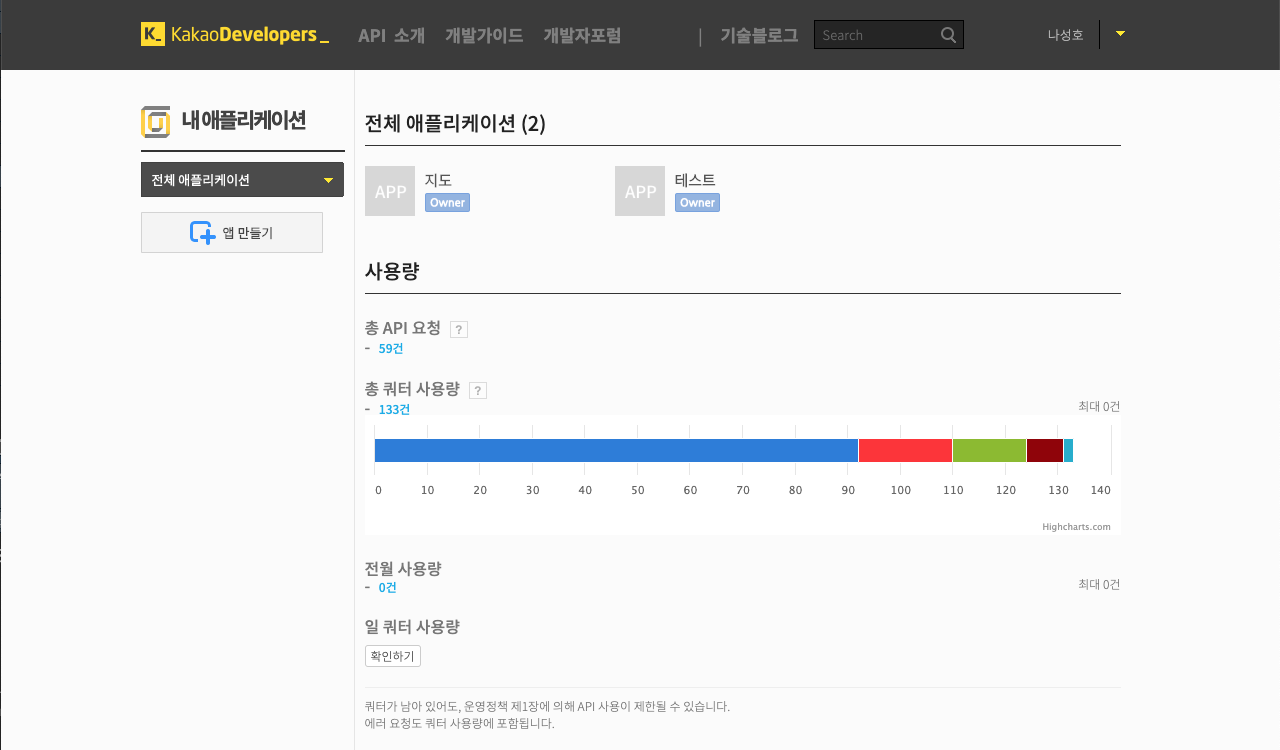Open the 기술블로그 link
The image size is (1280, 750).
pyautogui.click(x=759, y=35)
